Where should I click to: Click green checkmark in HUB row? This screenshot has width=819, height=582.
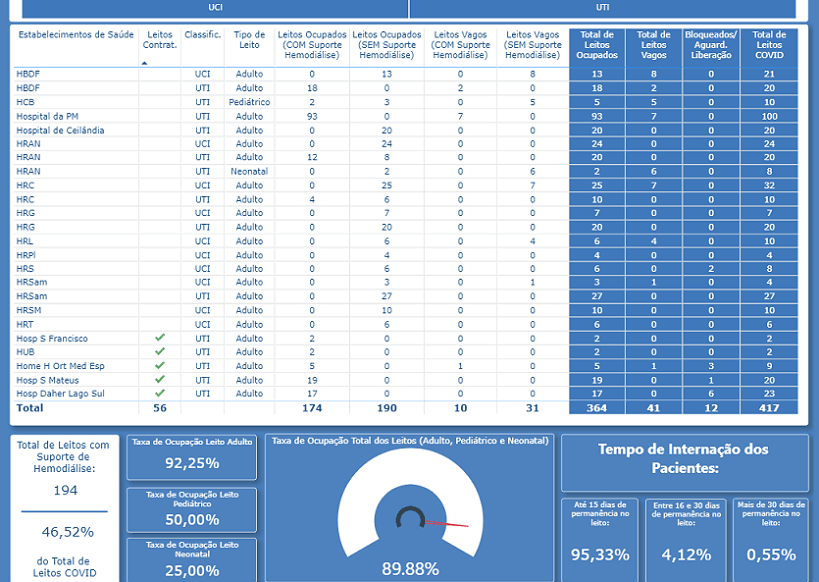click(159, 352)
